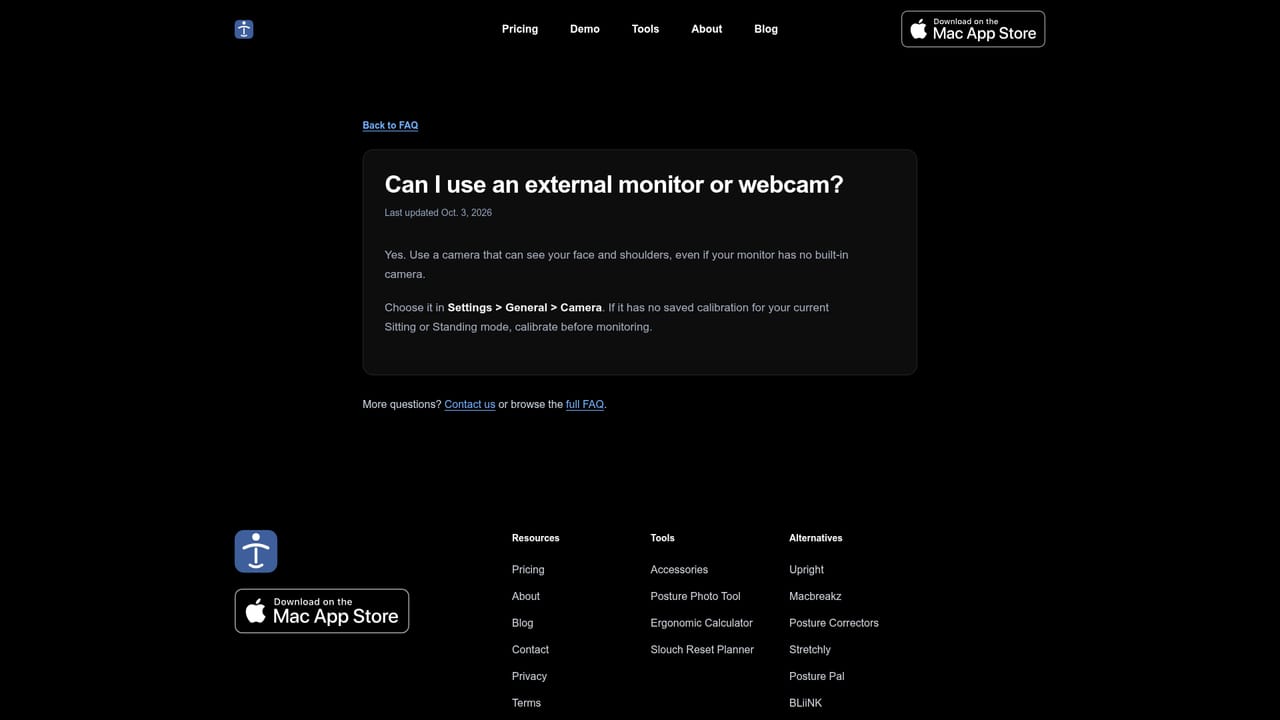Open the Pricing page from the top navigation

coord(520,29)
